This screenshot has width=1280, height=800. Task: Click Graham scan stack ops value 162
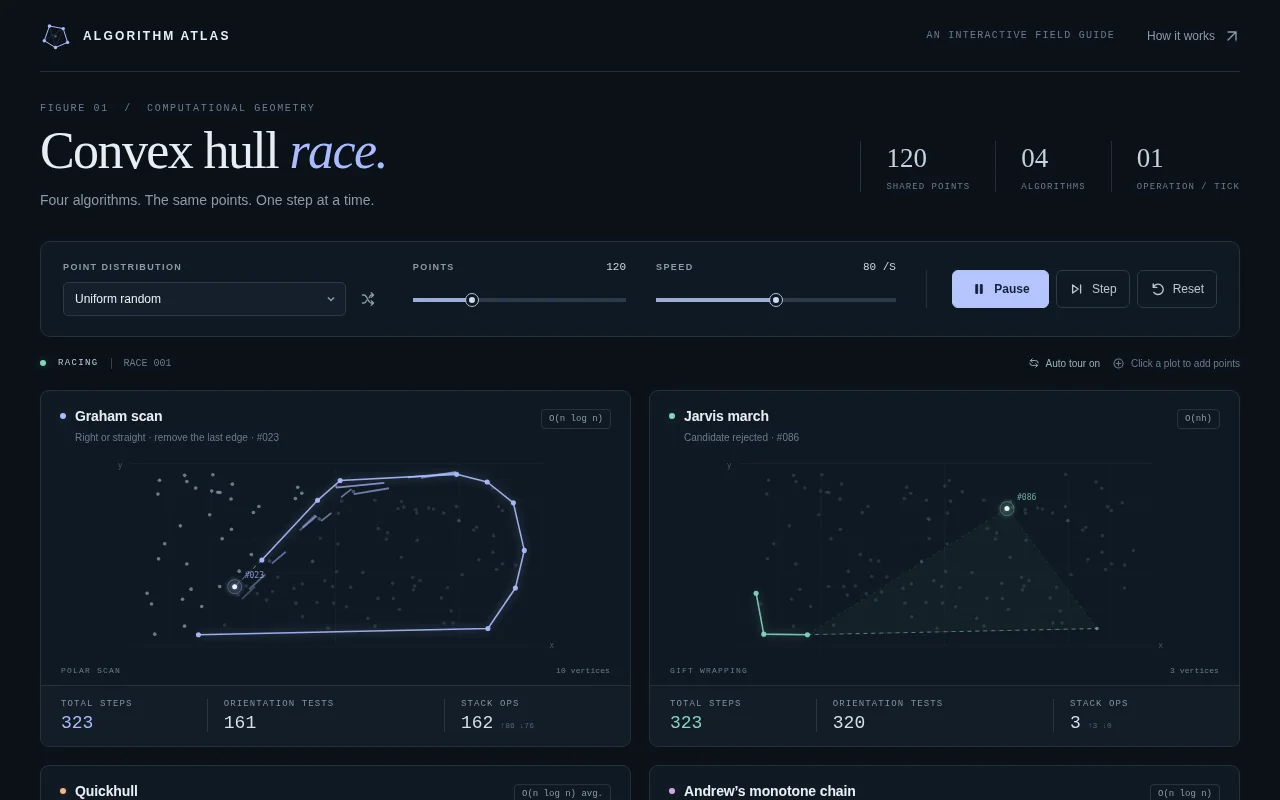click(477, 722)
